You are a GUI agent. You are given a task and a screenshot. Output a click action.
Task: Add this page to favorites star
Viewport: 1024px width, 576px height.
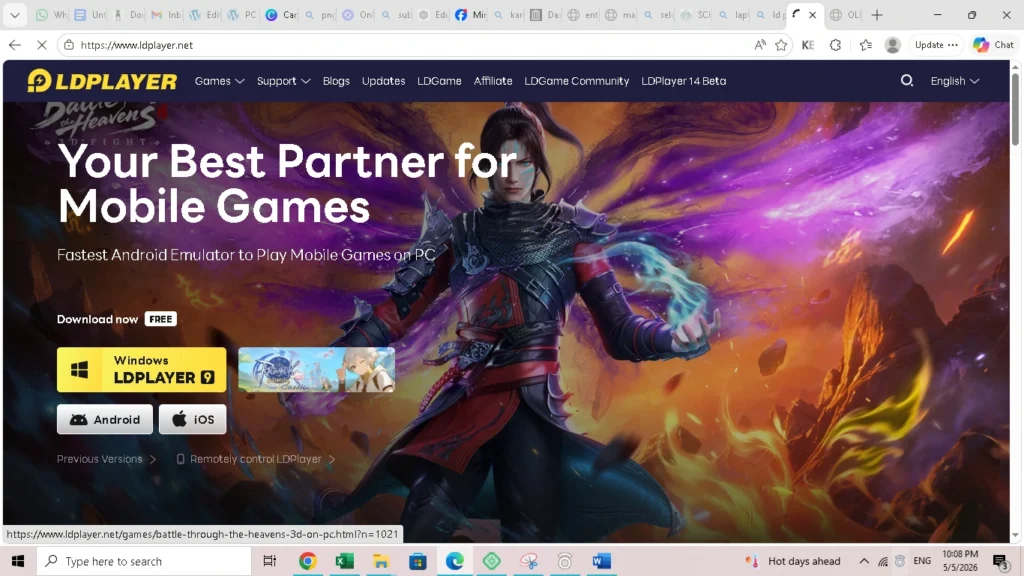[x=781, y=45]
